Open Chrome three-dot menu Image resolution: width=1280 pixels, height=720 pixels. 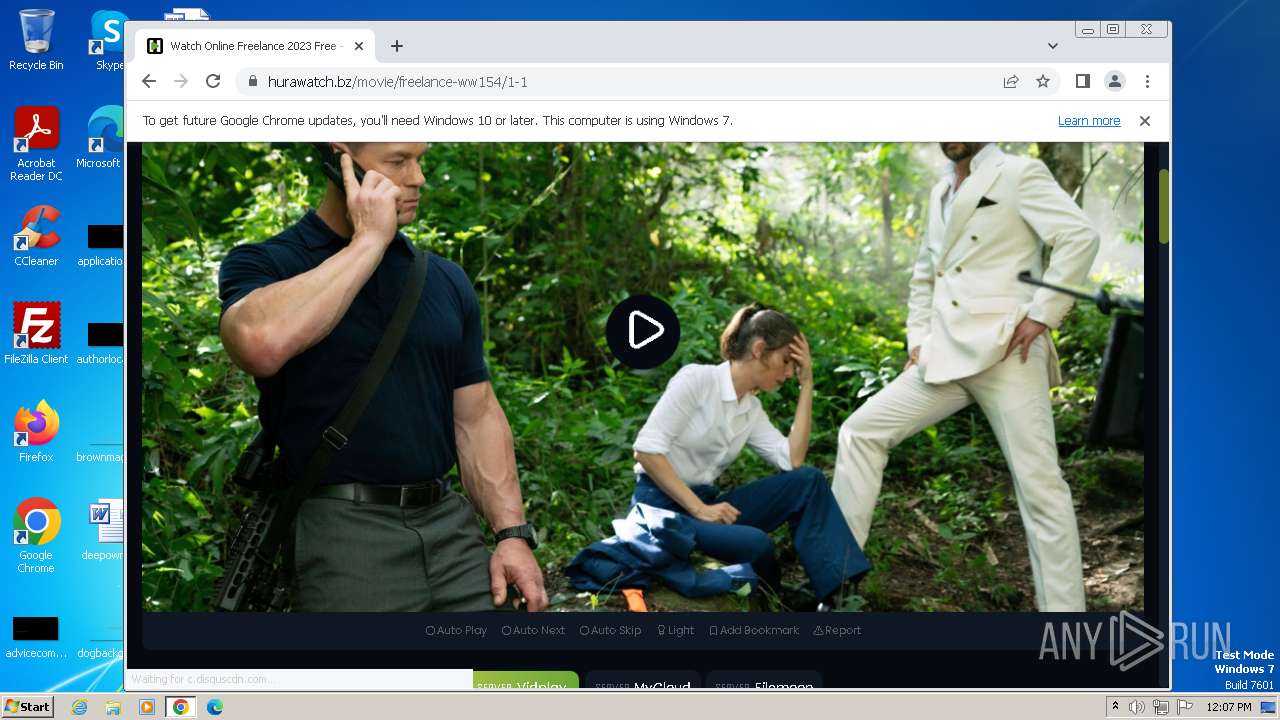coord(1147,82)
